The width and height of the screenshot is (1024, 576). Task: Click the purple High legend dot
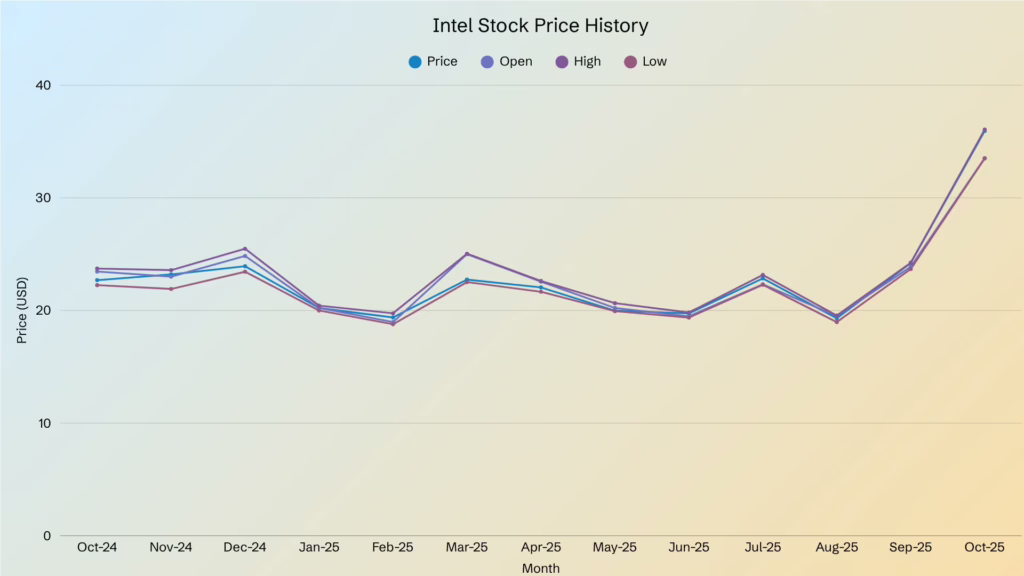click(561, 62)
